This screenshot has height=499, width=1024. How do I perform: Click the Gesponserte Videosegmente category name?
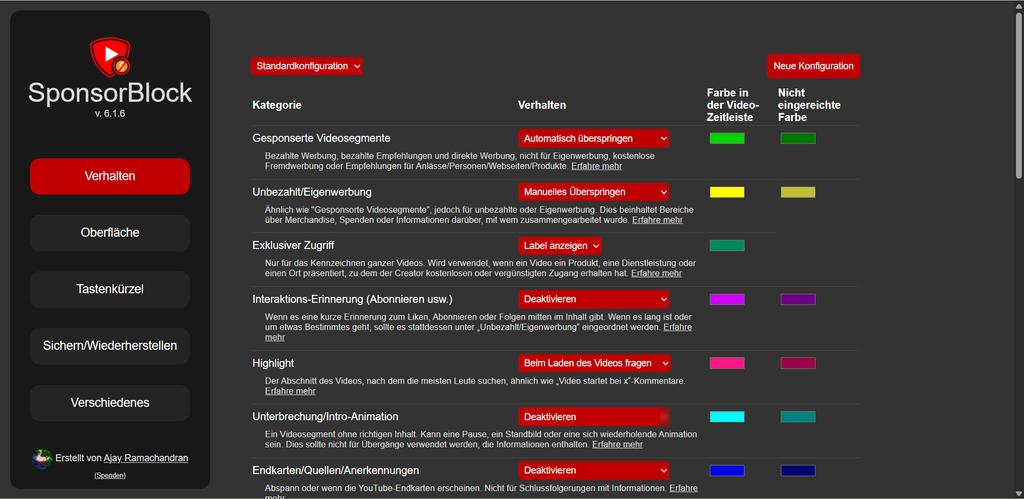click(321, 138)
